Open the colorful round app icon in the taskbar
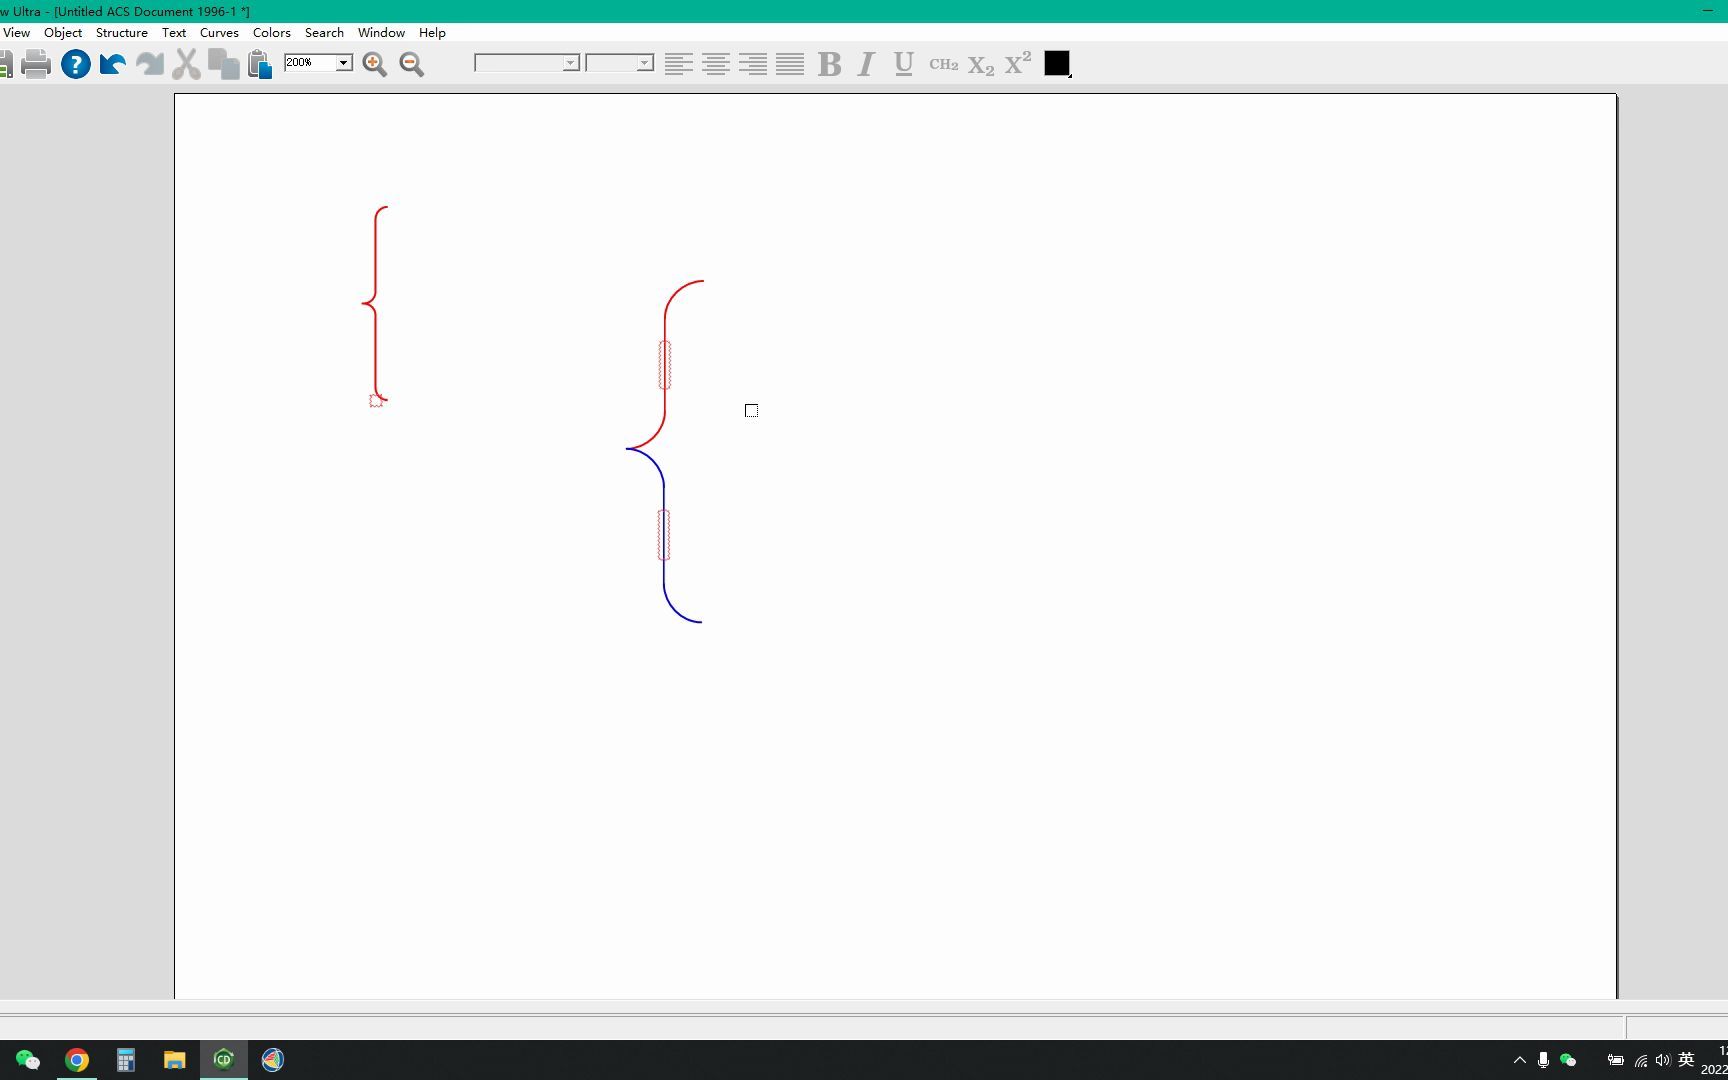Image resolution: width=1728 pixels, height=1080 pixels. pos(273,1059)
